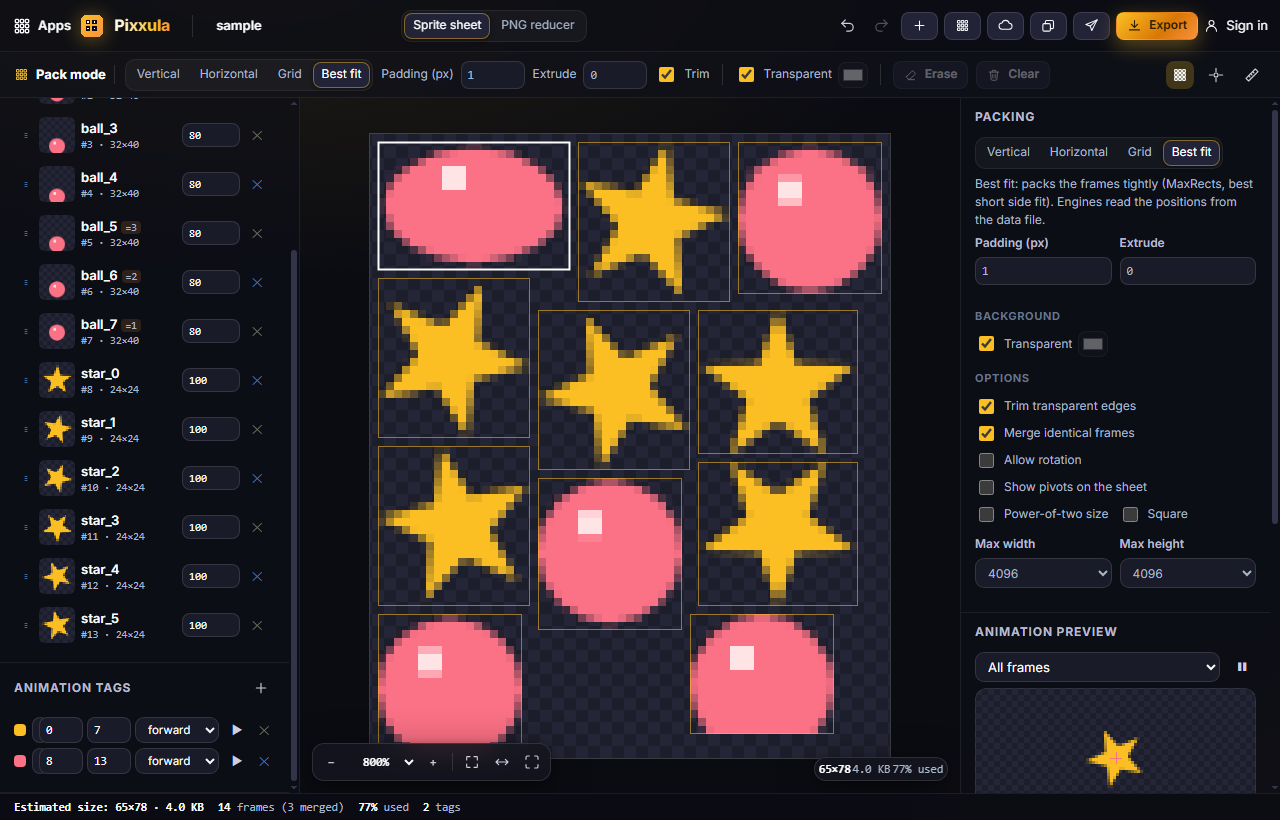Add a new animation tag
This screenshot has height=820, width=1280.
pos(261,688)
